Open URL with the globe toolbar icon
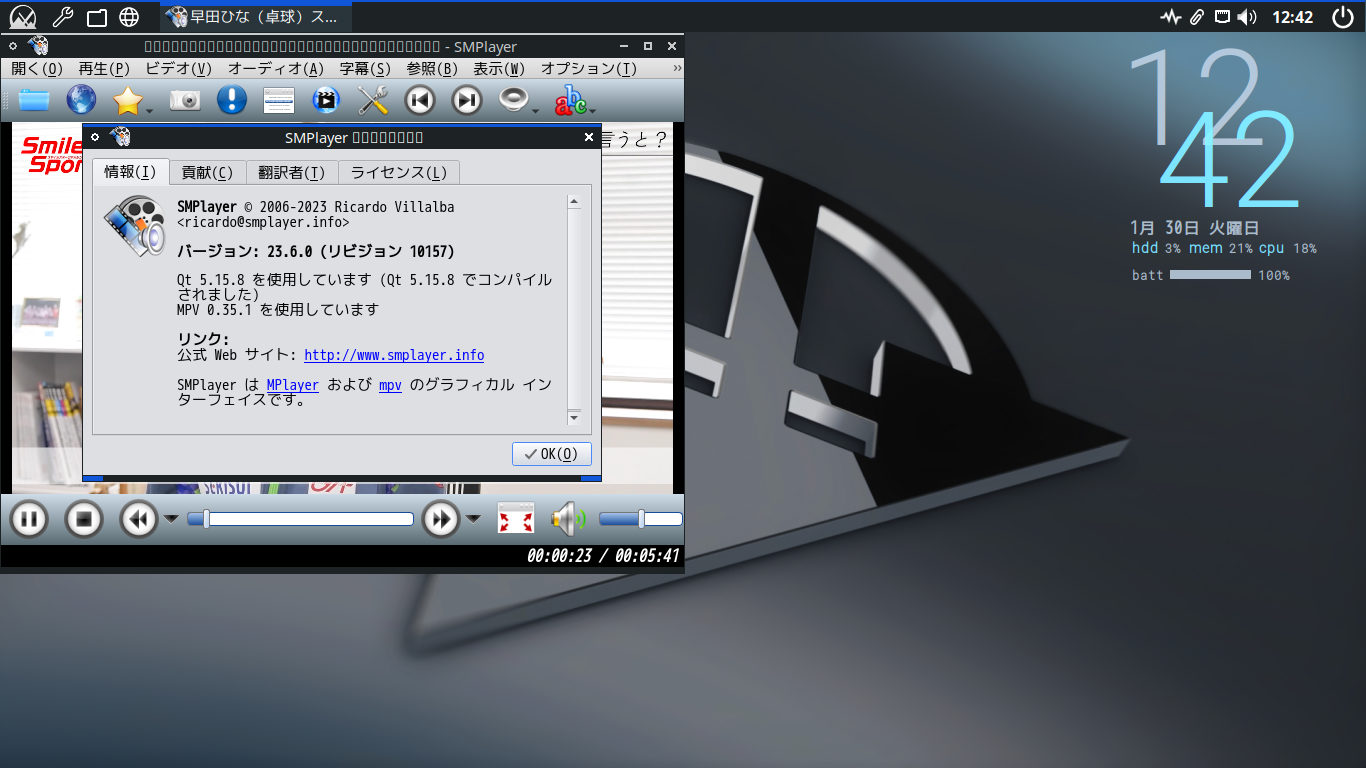 pyautogui.click(x=81, y=100)
